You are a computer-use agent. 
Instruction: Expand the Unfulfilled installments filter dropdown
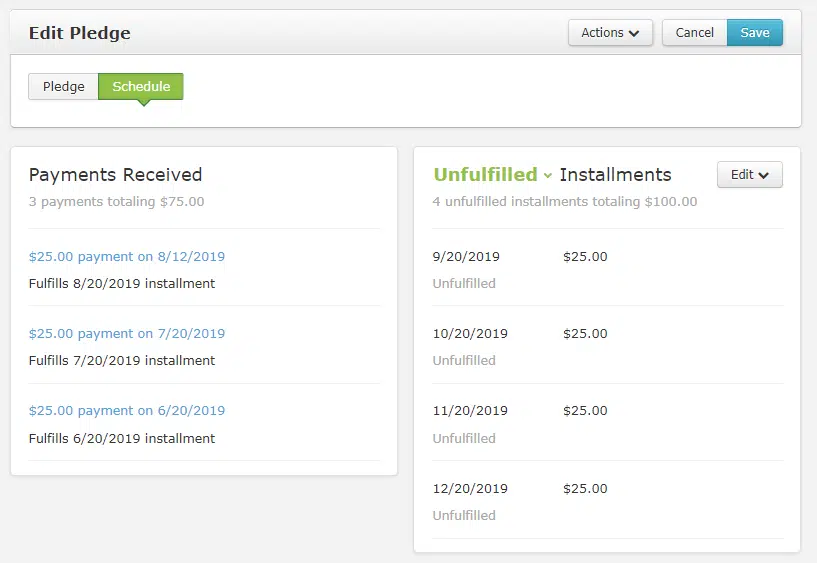pyautogui.click(x=492, y=175)
